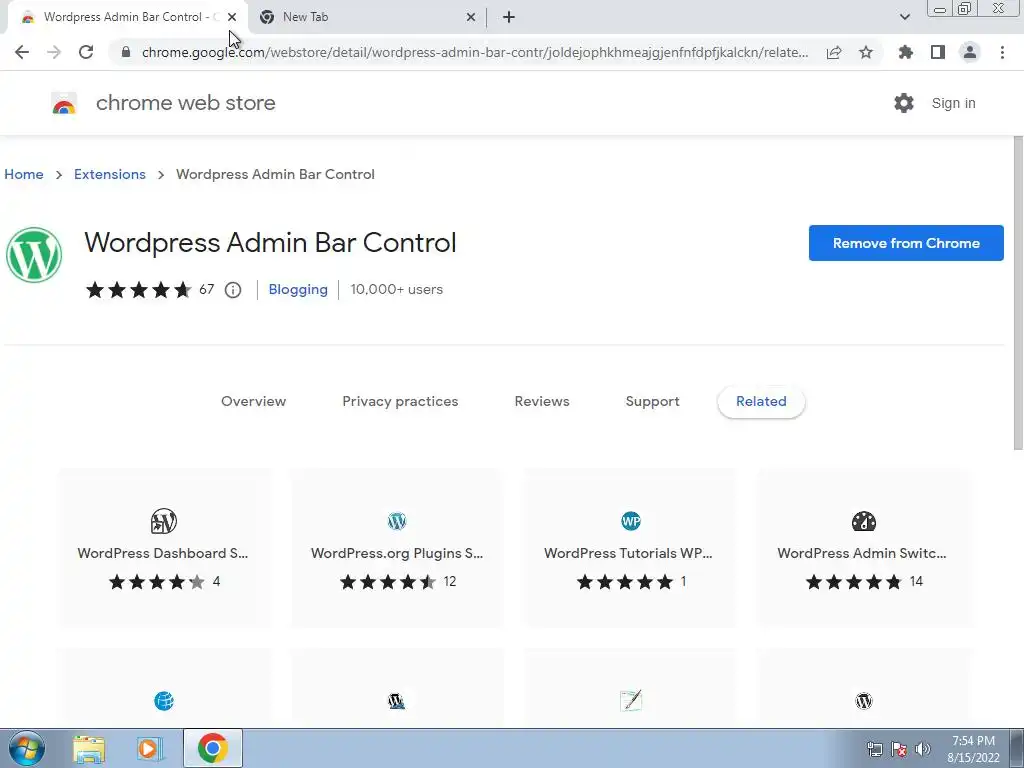Go to Home breadcrumb link
Viewport: 1024px width, 768px height.
(24, 174)
